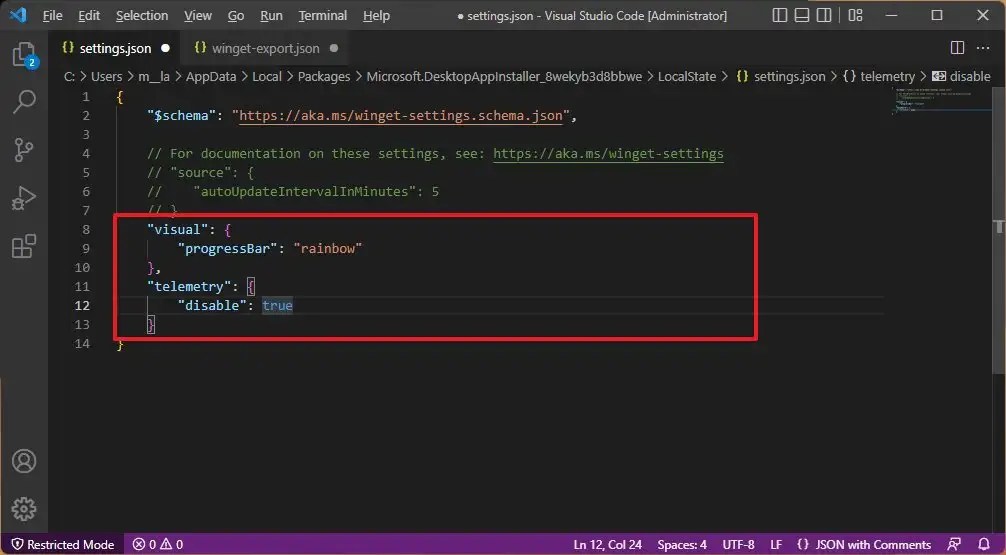
Task: Click the m_la breadcrumb segment
Action: pos(154,76)
